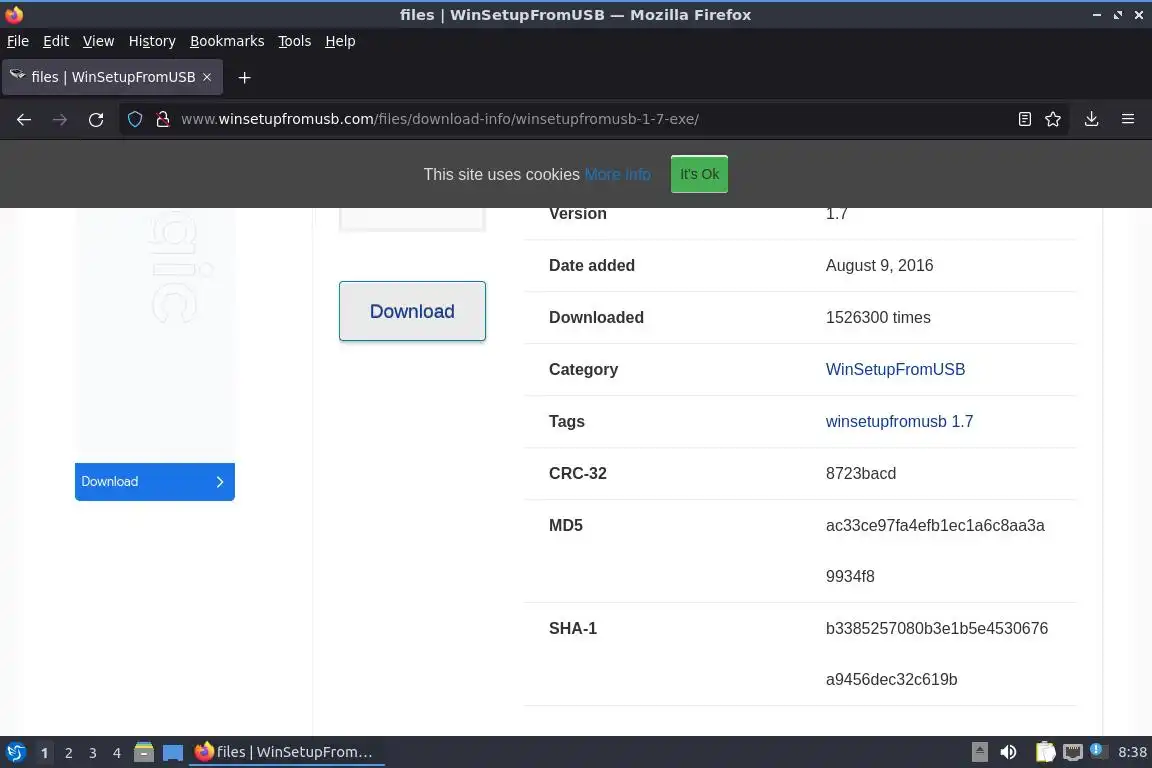Image resolution: width=1152 pixels, height=768 pixels.
Task: Open a new tab with the plus button
Action: pyautogui.click(x=245, y=77)
